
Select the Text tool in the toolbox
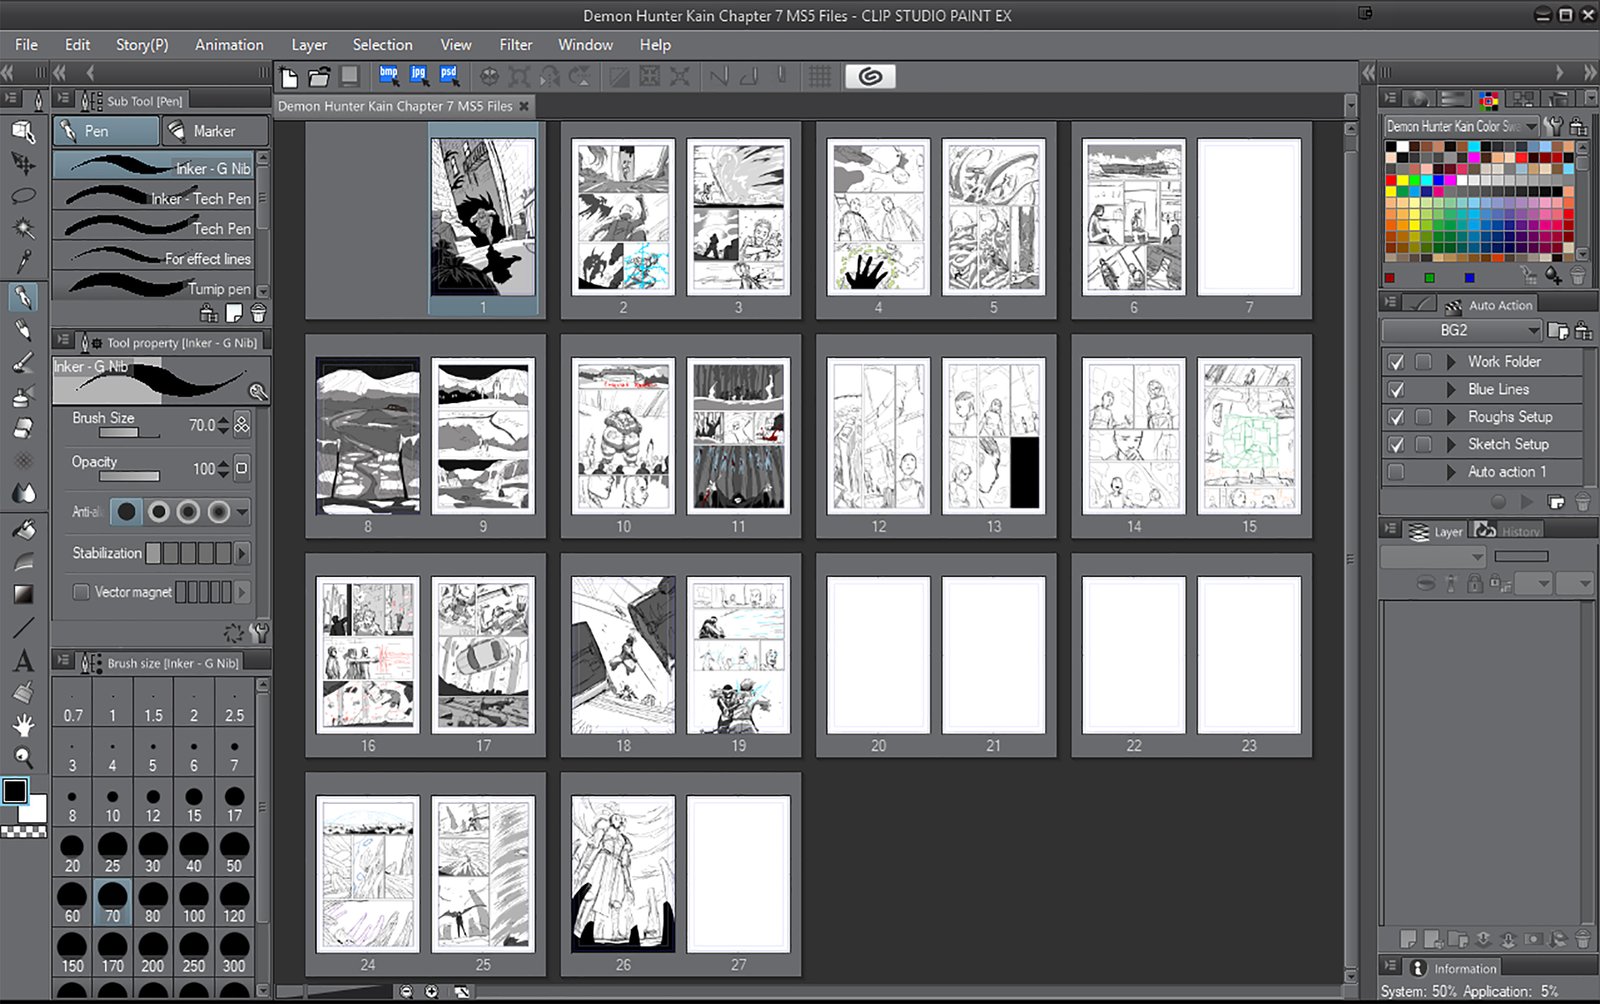(23, 661)
